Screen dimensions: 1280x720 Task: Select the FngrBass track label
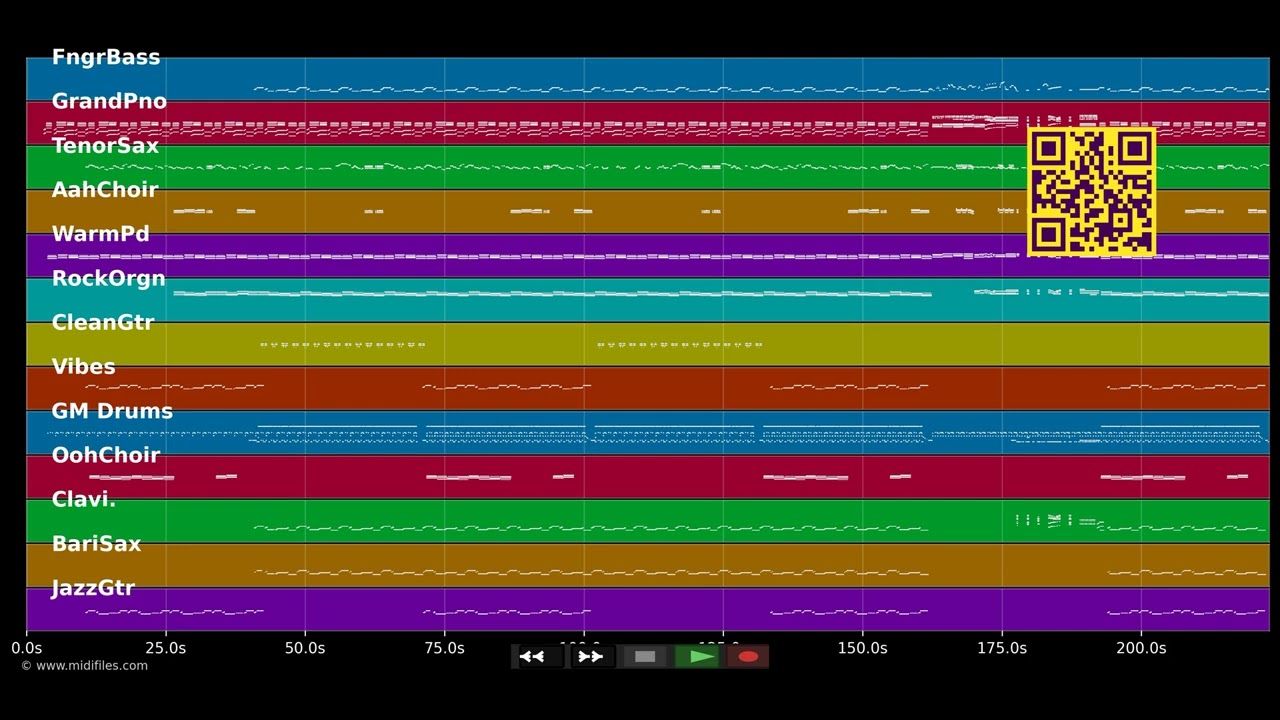(106, 57)
